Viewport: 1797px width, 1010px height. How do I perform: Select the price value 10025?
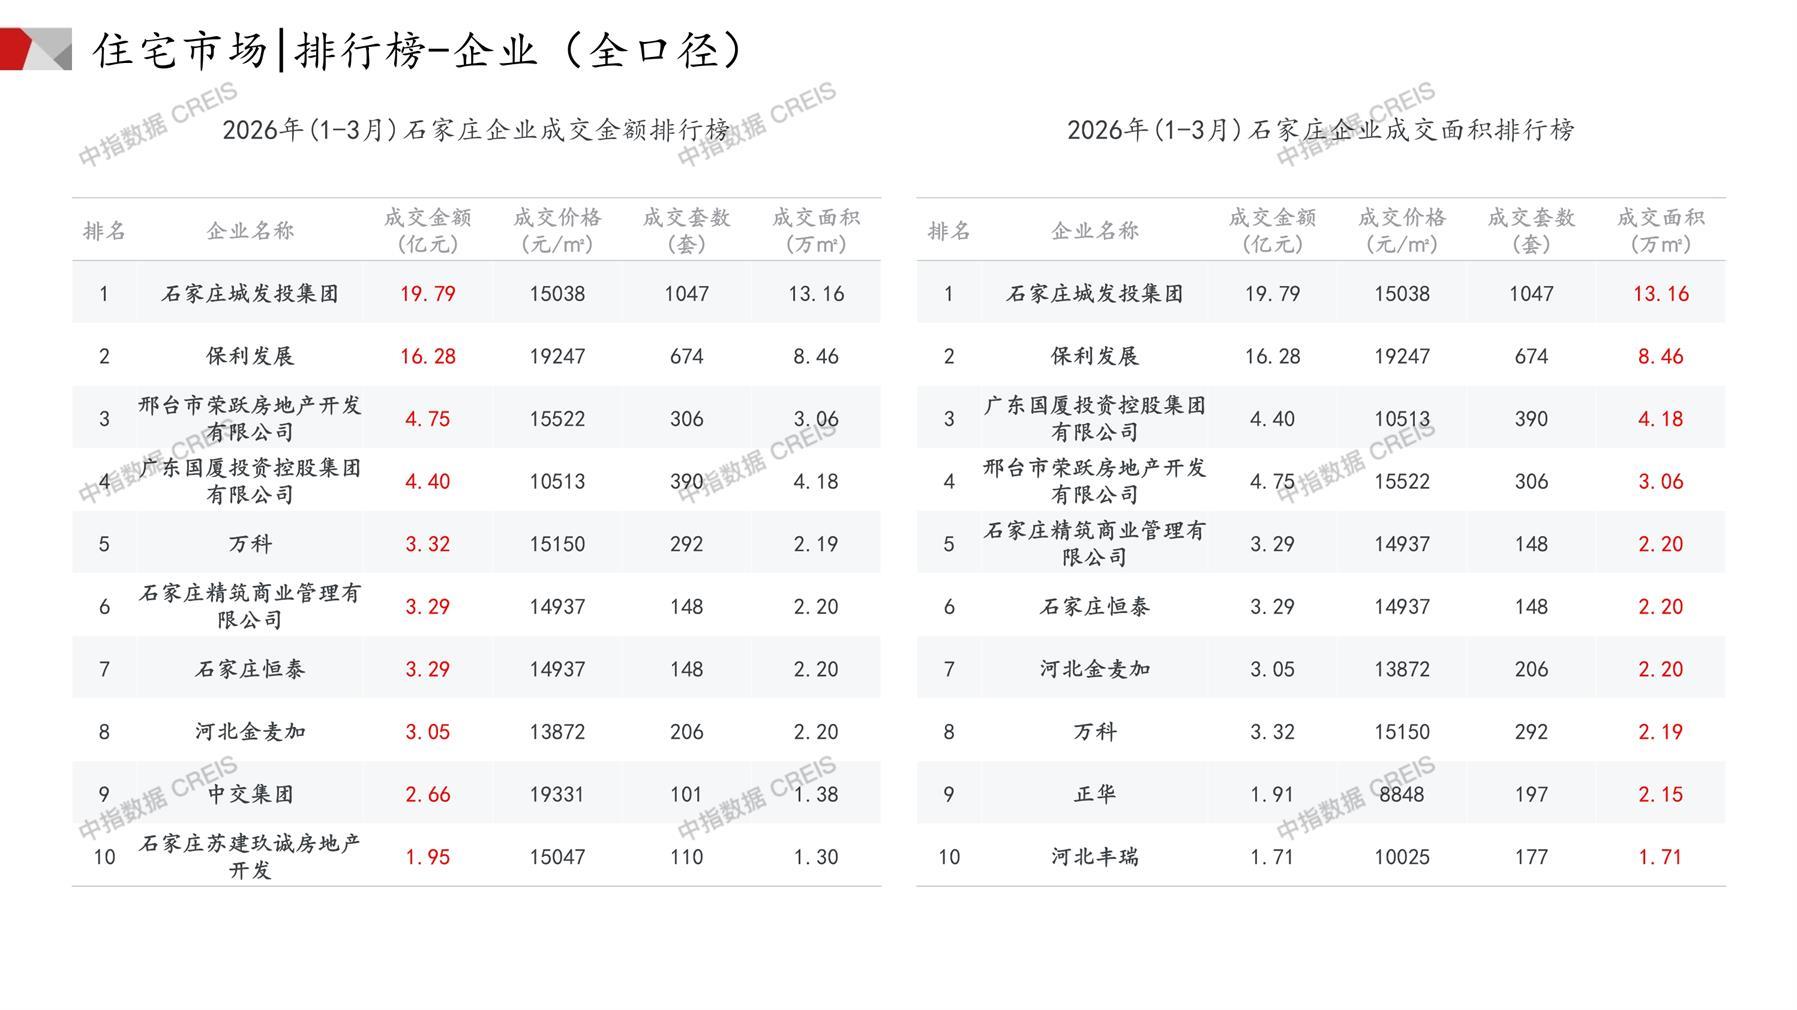click(x=1401, y=857)
